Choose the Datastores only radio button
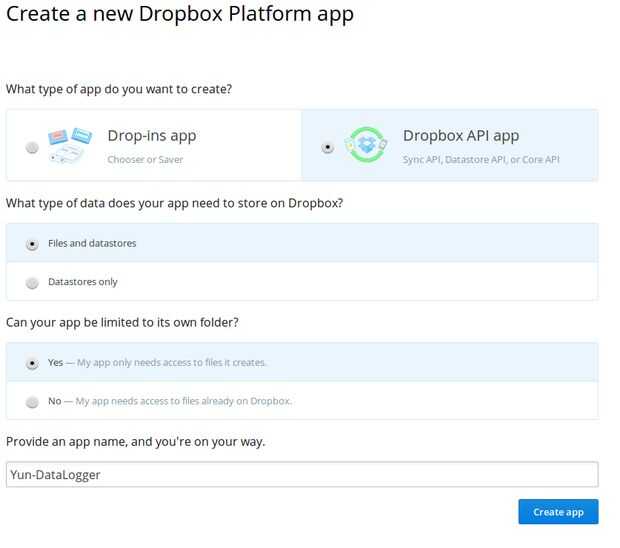 pos(33,282)
